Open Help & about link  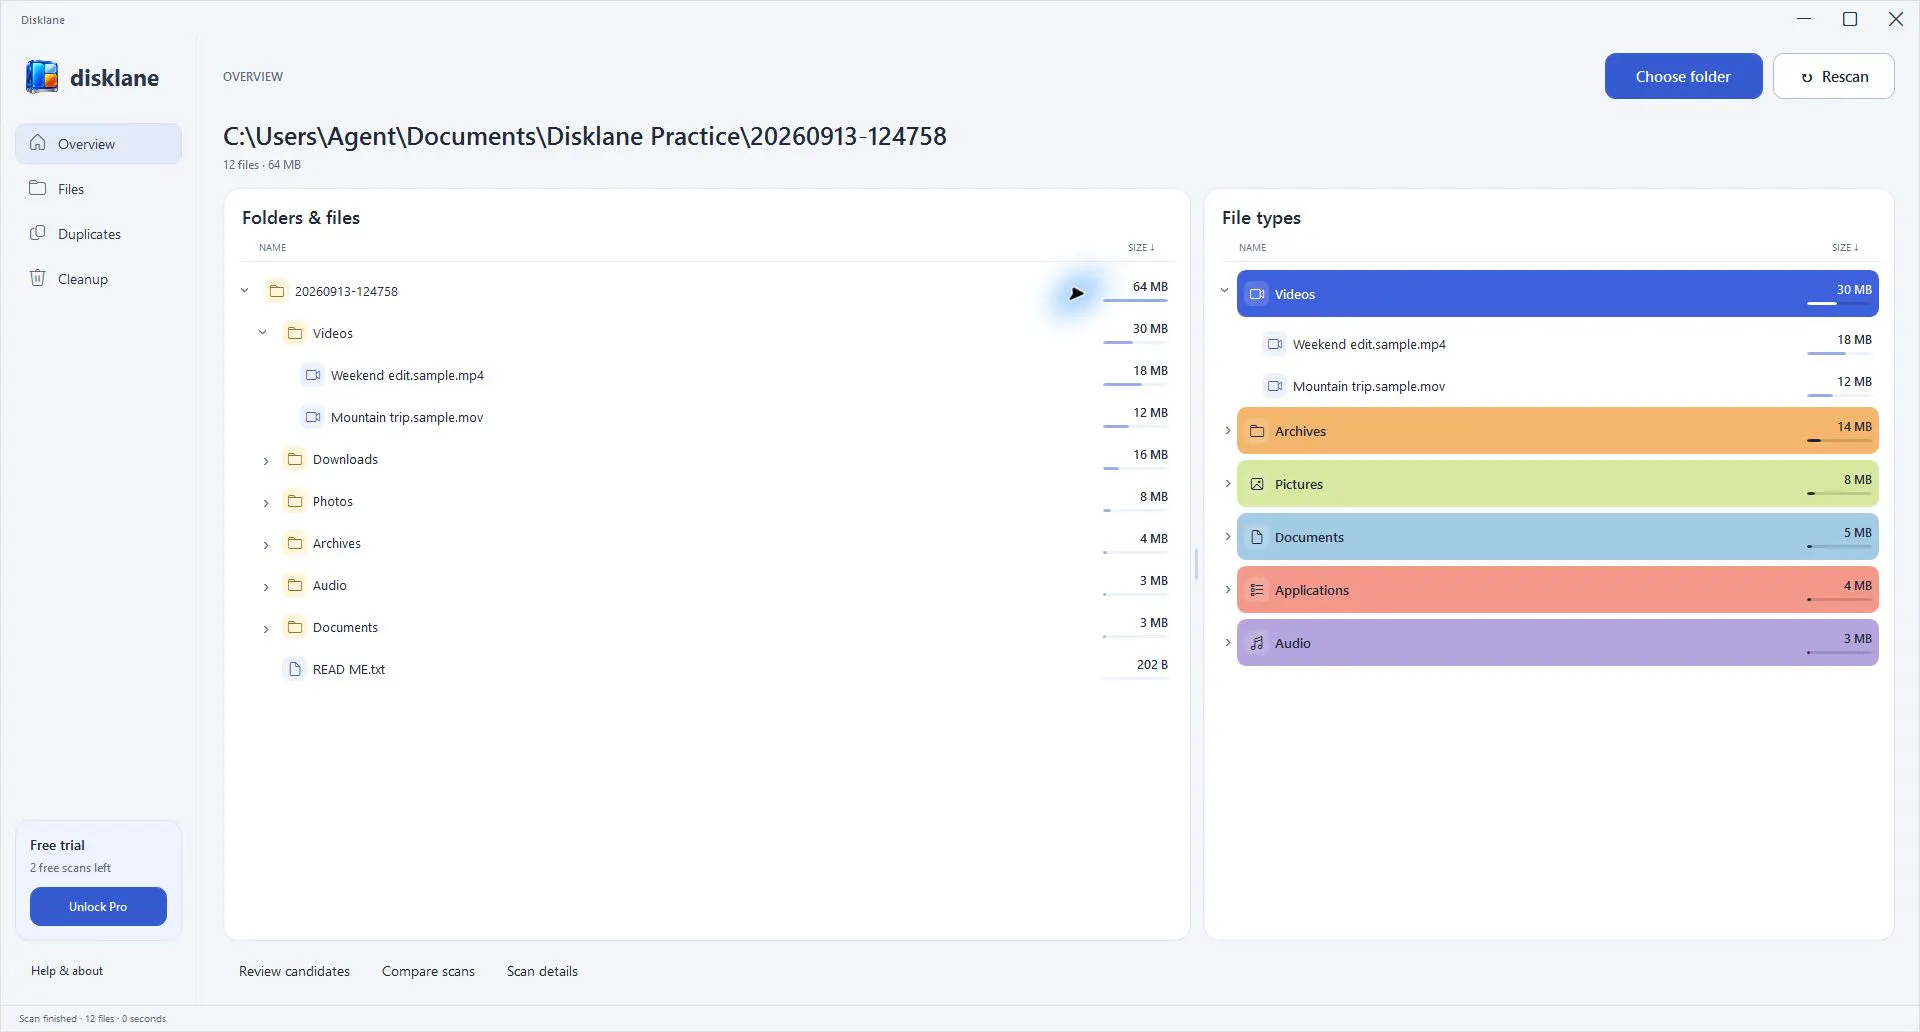(67, 970)
